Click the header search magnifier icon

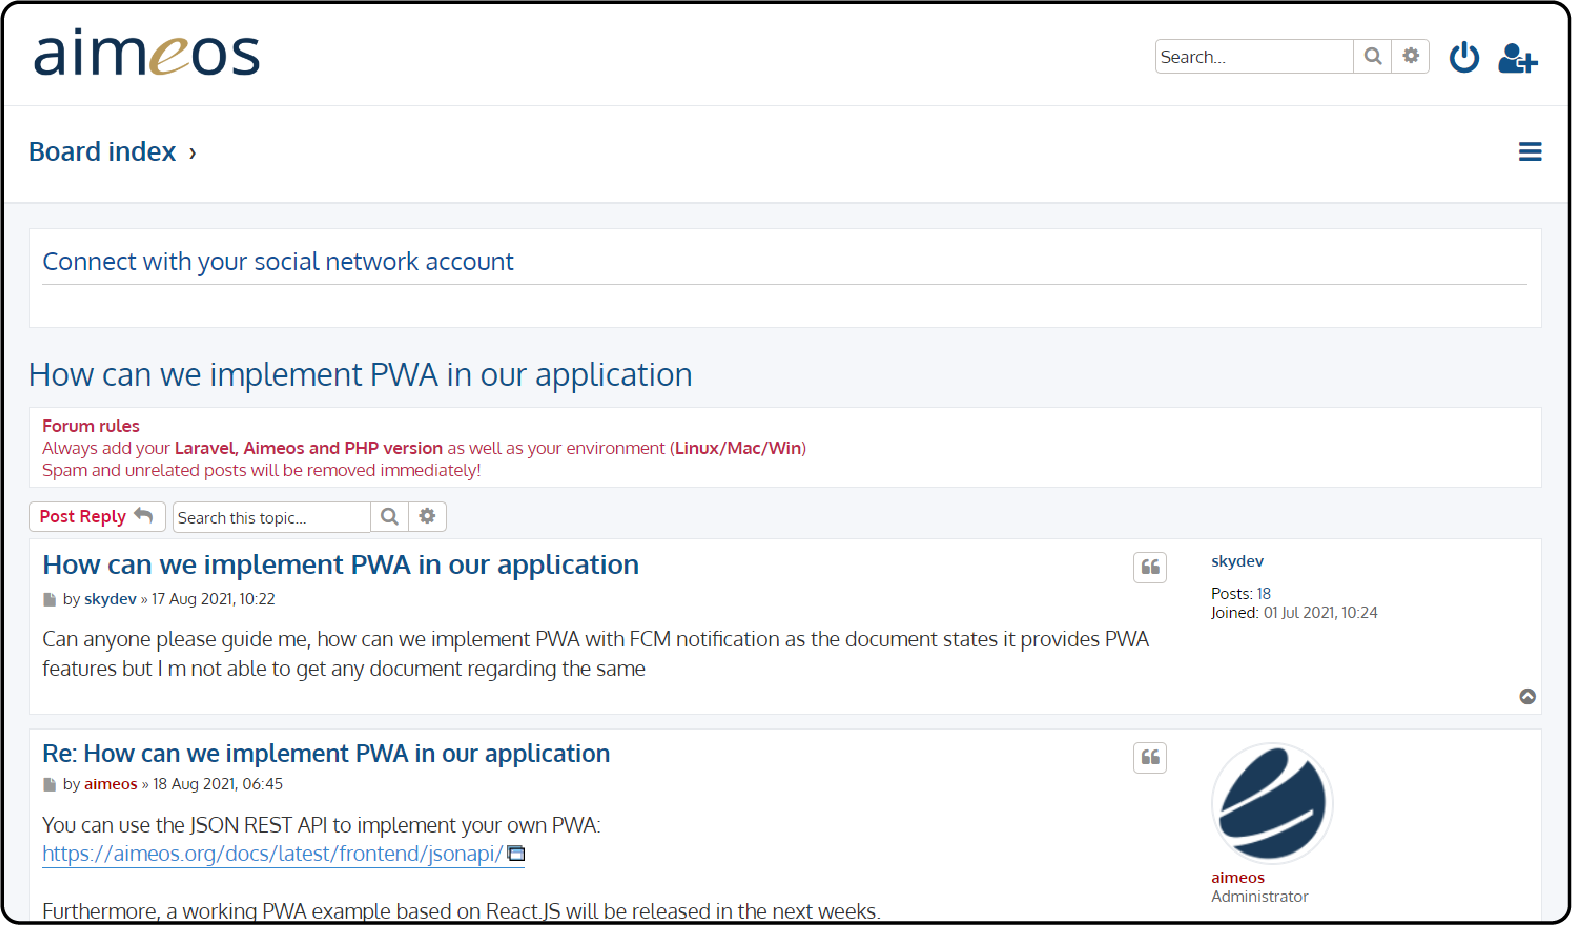pos(1373,56)
